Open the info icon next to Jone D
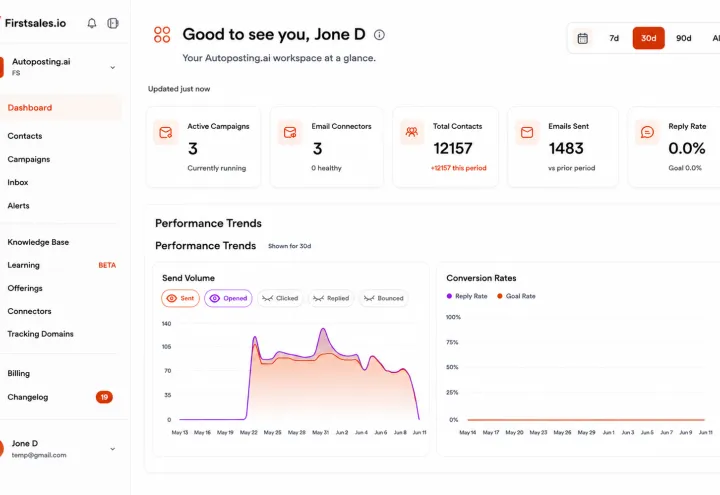This screenshot has height=495, width=720. pos(379,34)
